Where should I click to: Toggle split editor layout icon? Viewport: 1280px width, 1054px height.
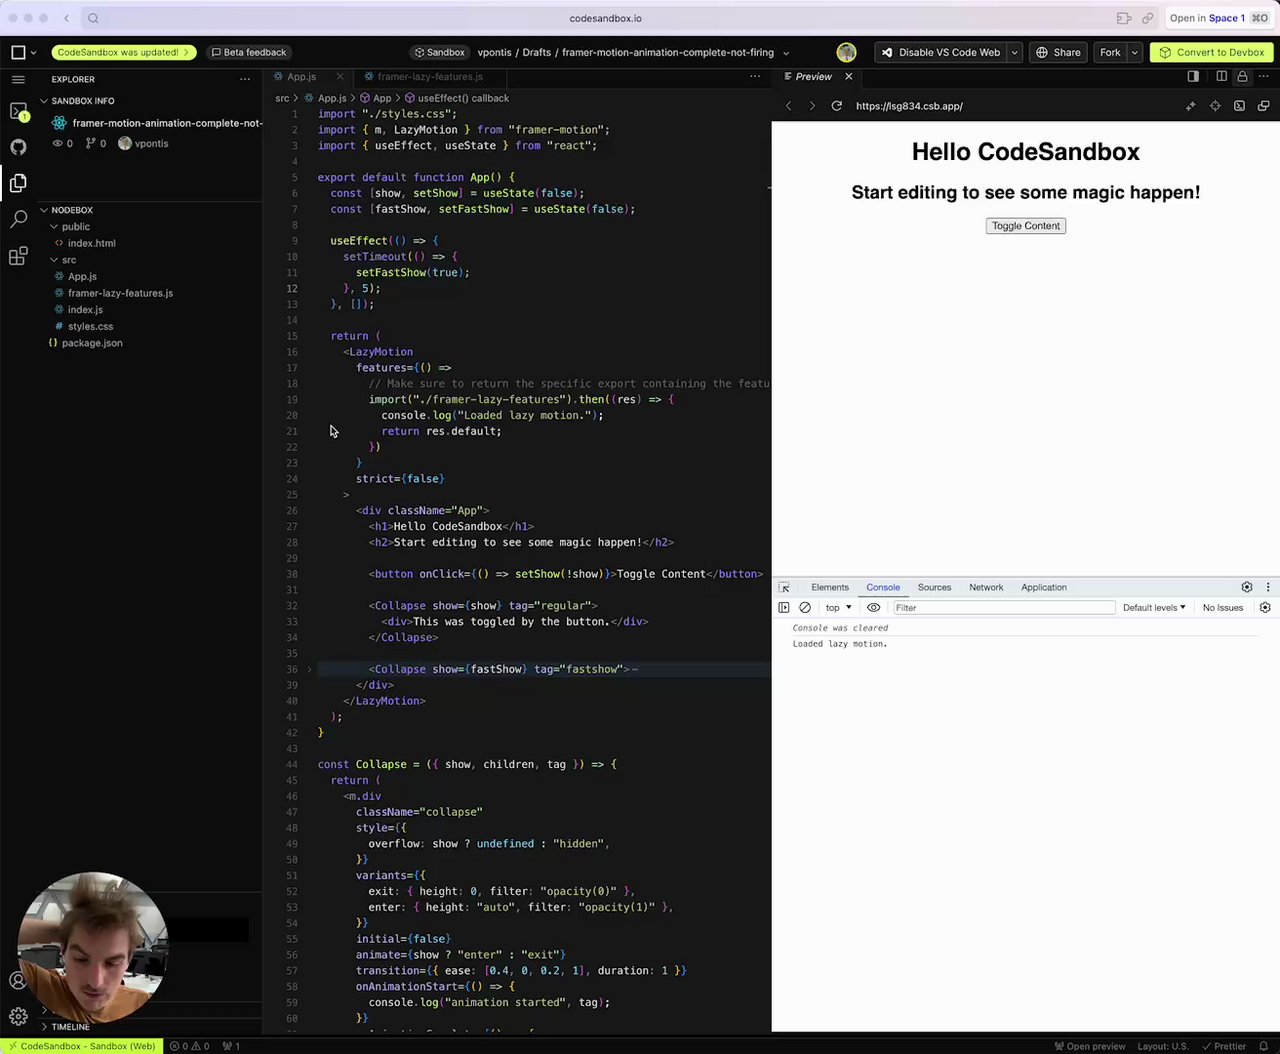pyautogui.click(x=1221, y=76)
